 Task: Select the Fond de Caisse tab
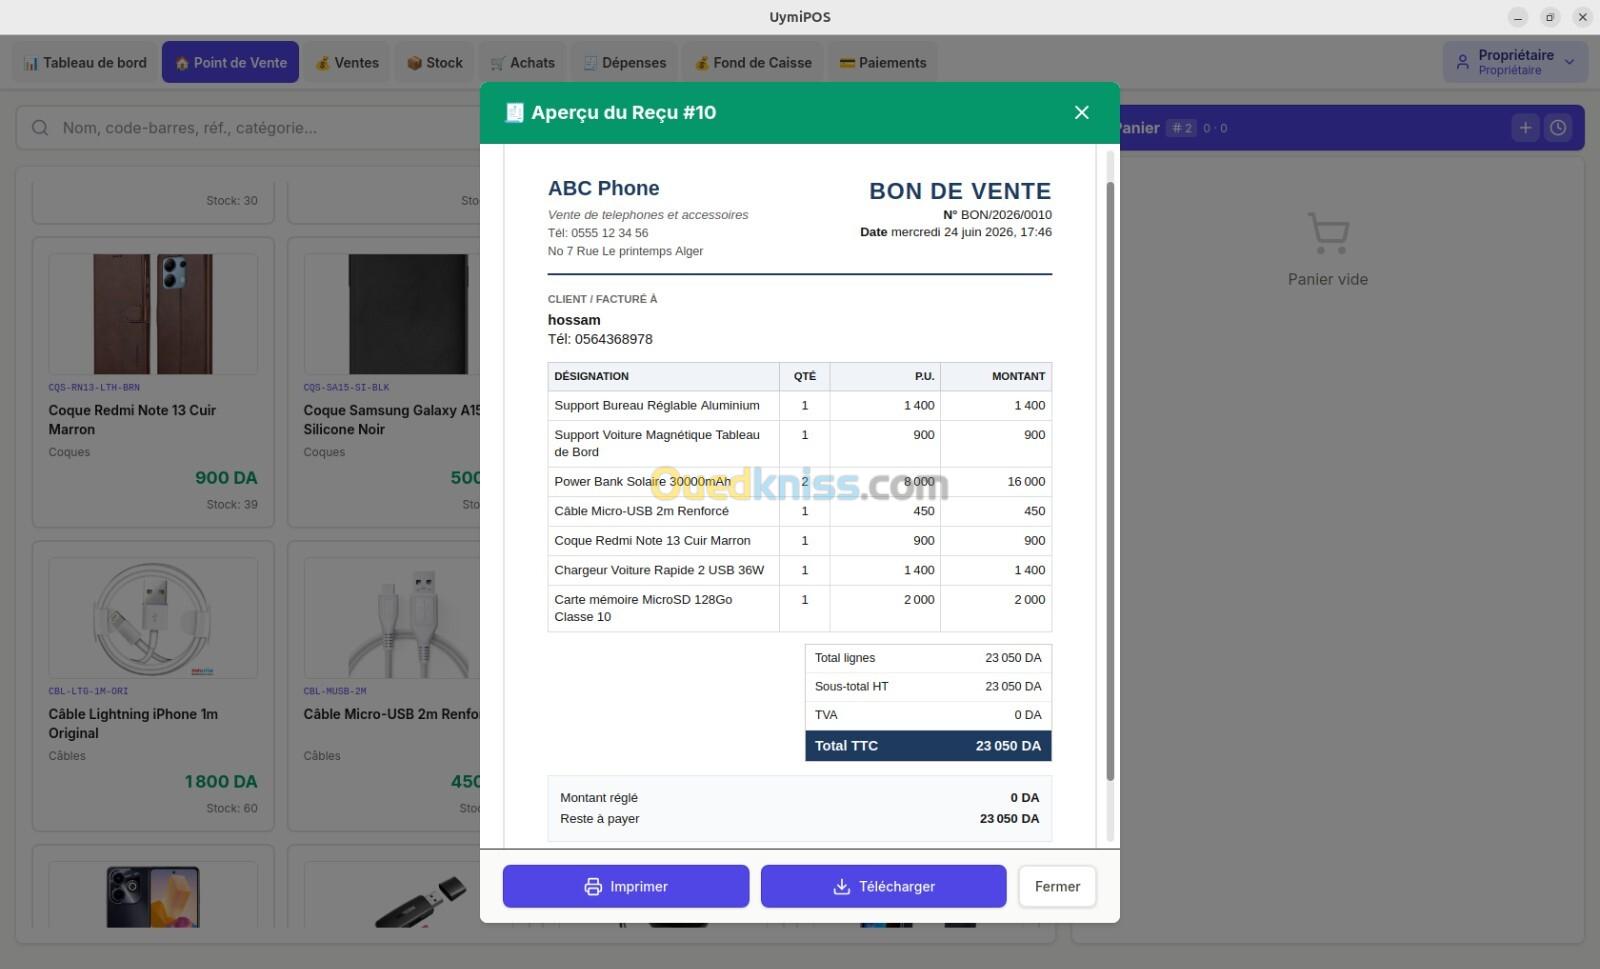point(753,62)
